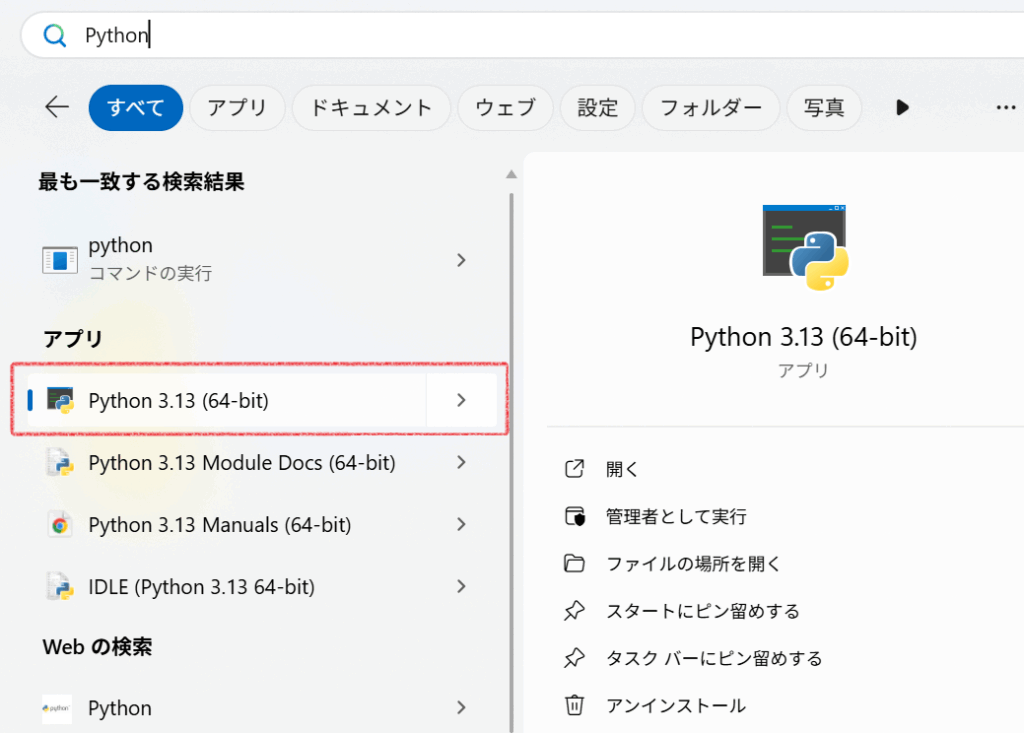Expand the python run command result chevron
Image resolution: width=1024 pixels, height=733 pixels.
pos(461,260)
